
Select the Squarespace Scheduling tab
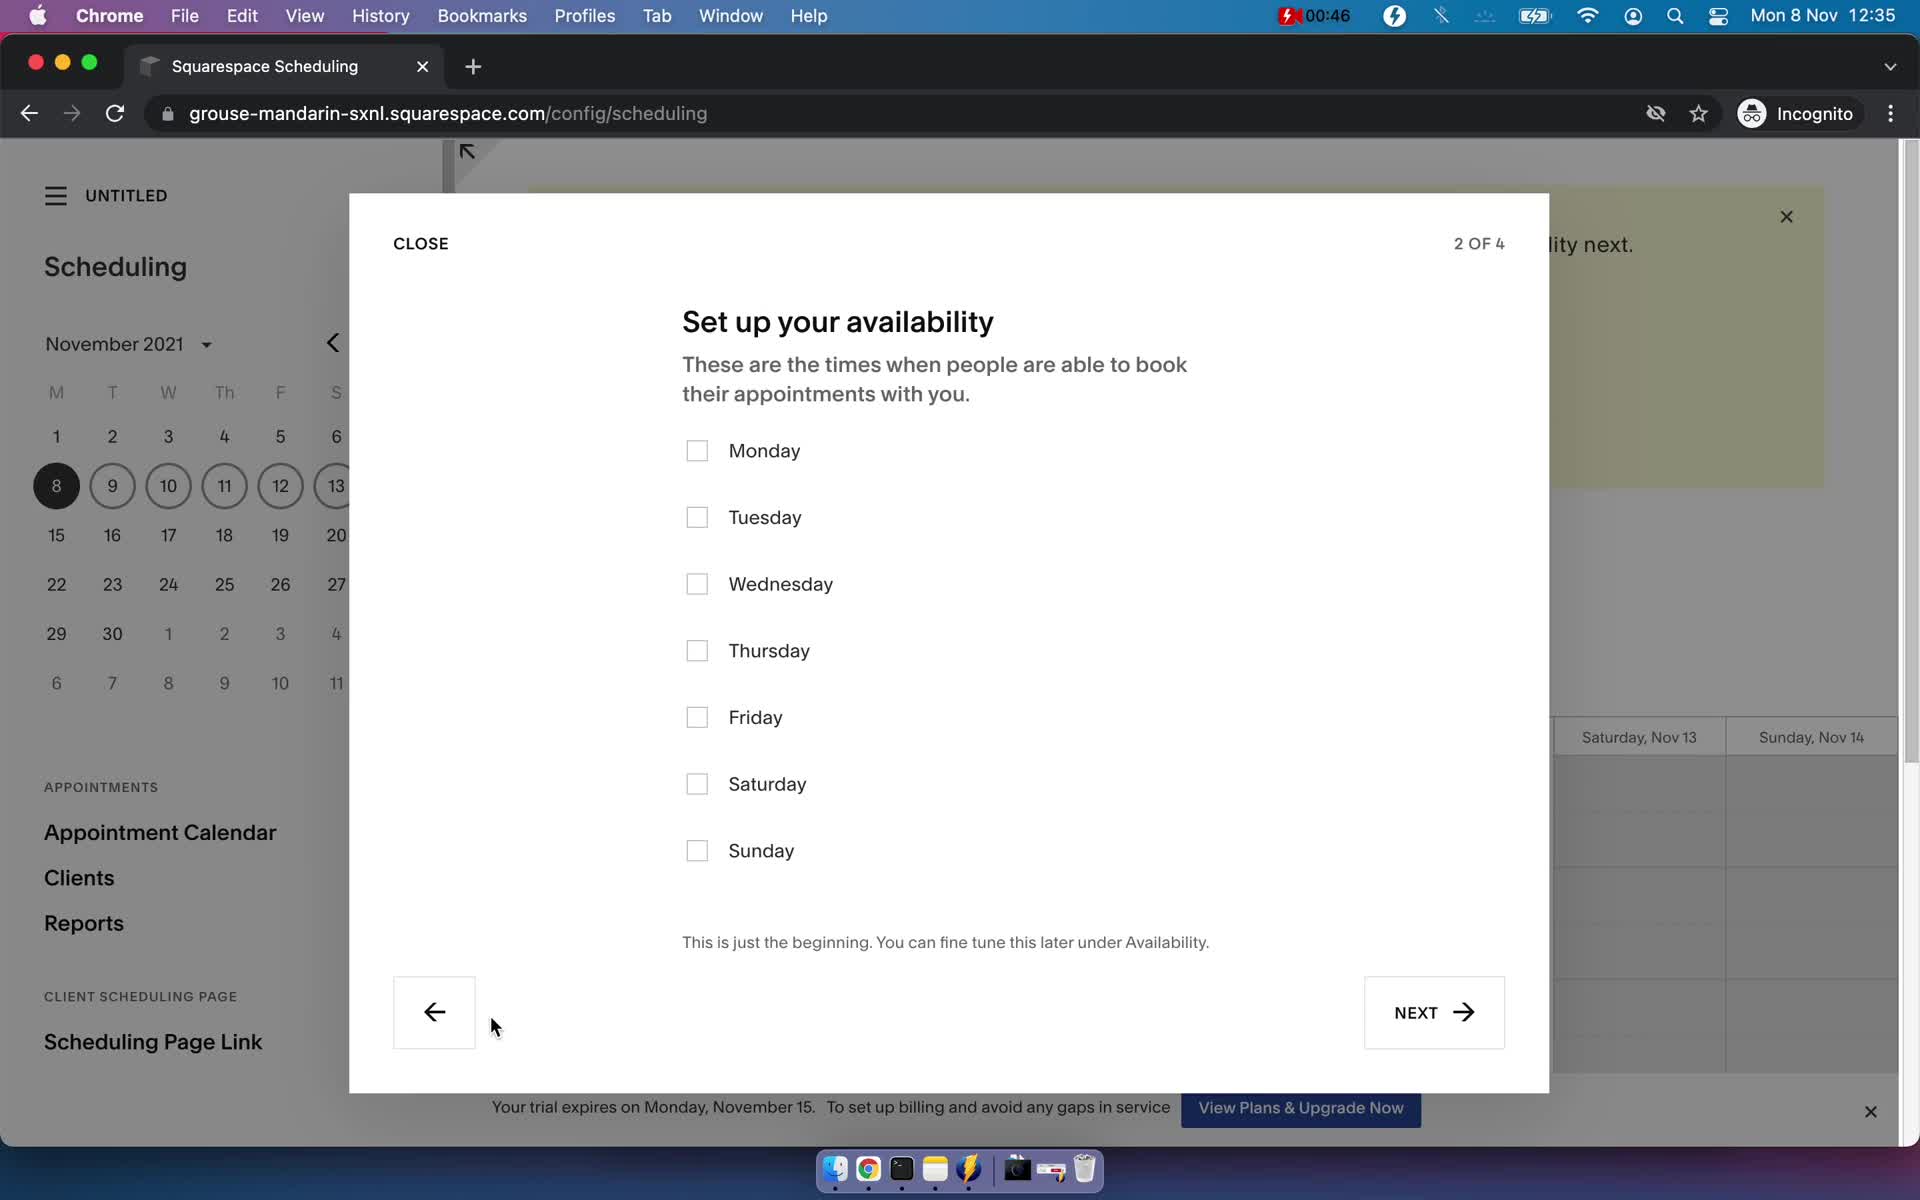283,66
